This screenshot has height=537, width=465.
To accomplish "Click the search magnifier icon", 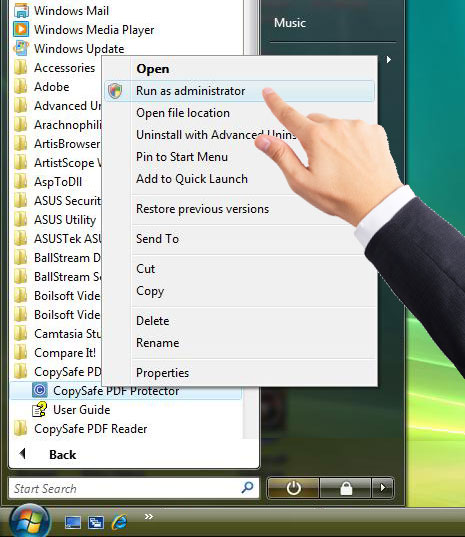I will coord(247,487).
